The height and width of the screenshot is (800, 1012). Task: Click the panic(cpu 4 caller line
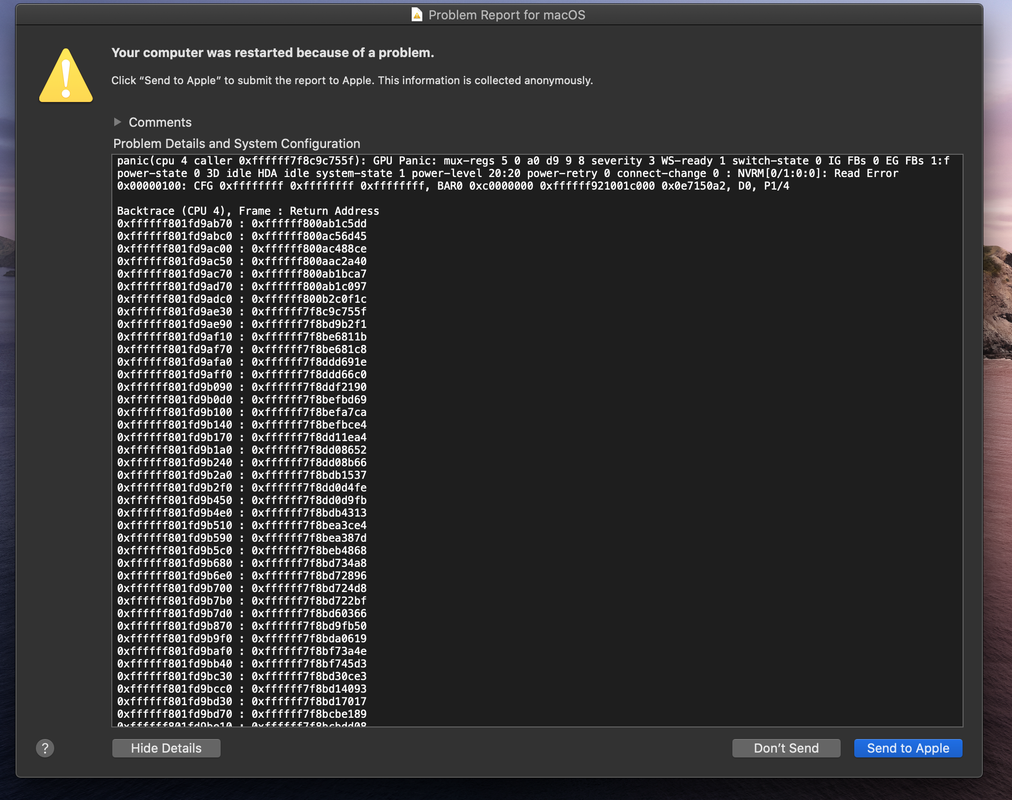[533, 161]
